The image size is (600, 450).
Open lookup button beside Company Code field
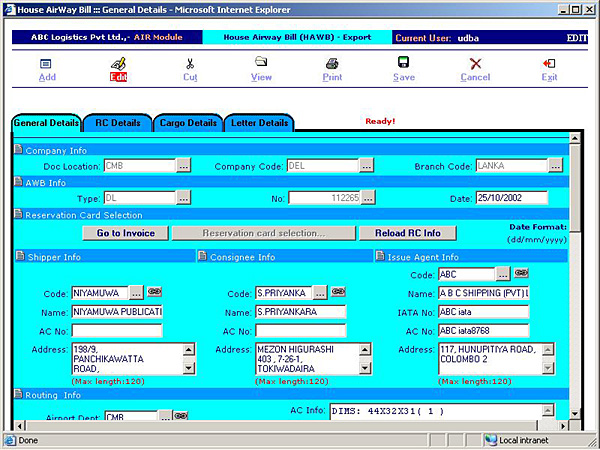(367, 165)
